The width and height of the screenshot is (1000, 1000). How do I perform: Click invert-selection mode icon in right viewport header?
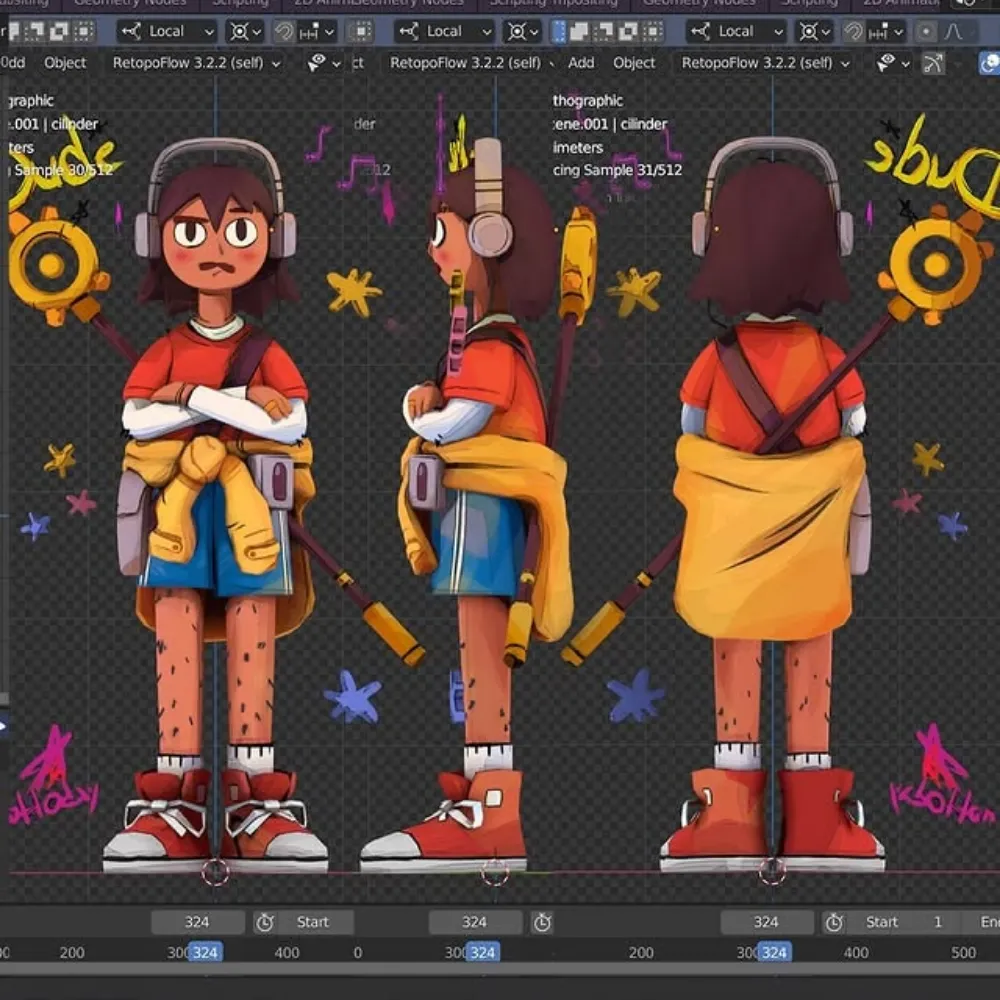tap(629, 31)
